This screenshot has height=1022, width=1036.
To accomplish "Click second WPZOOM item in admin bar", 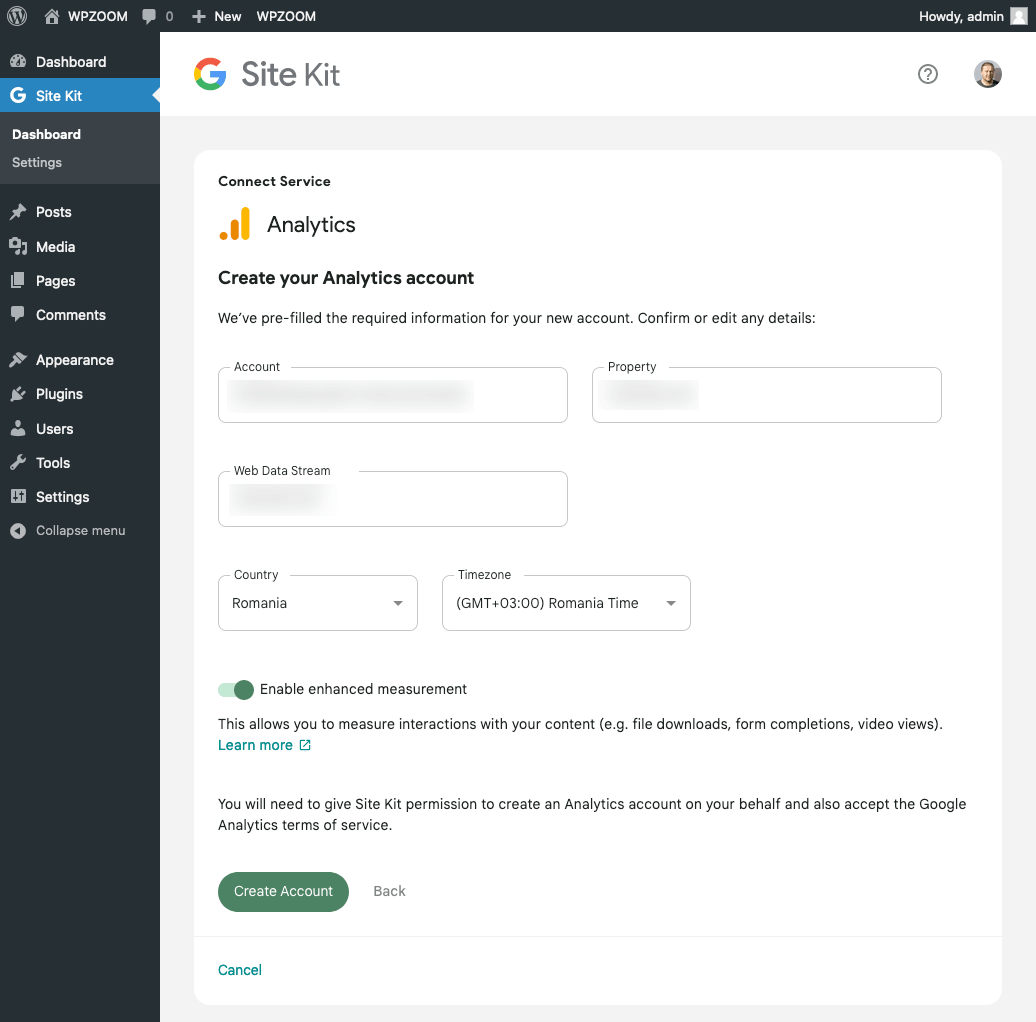I will 286,17.
